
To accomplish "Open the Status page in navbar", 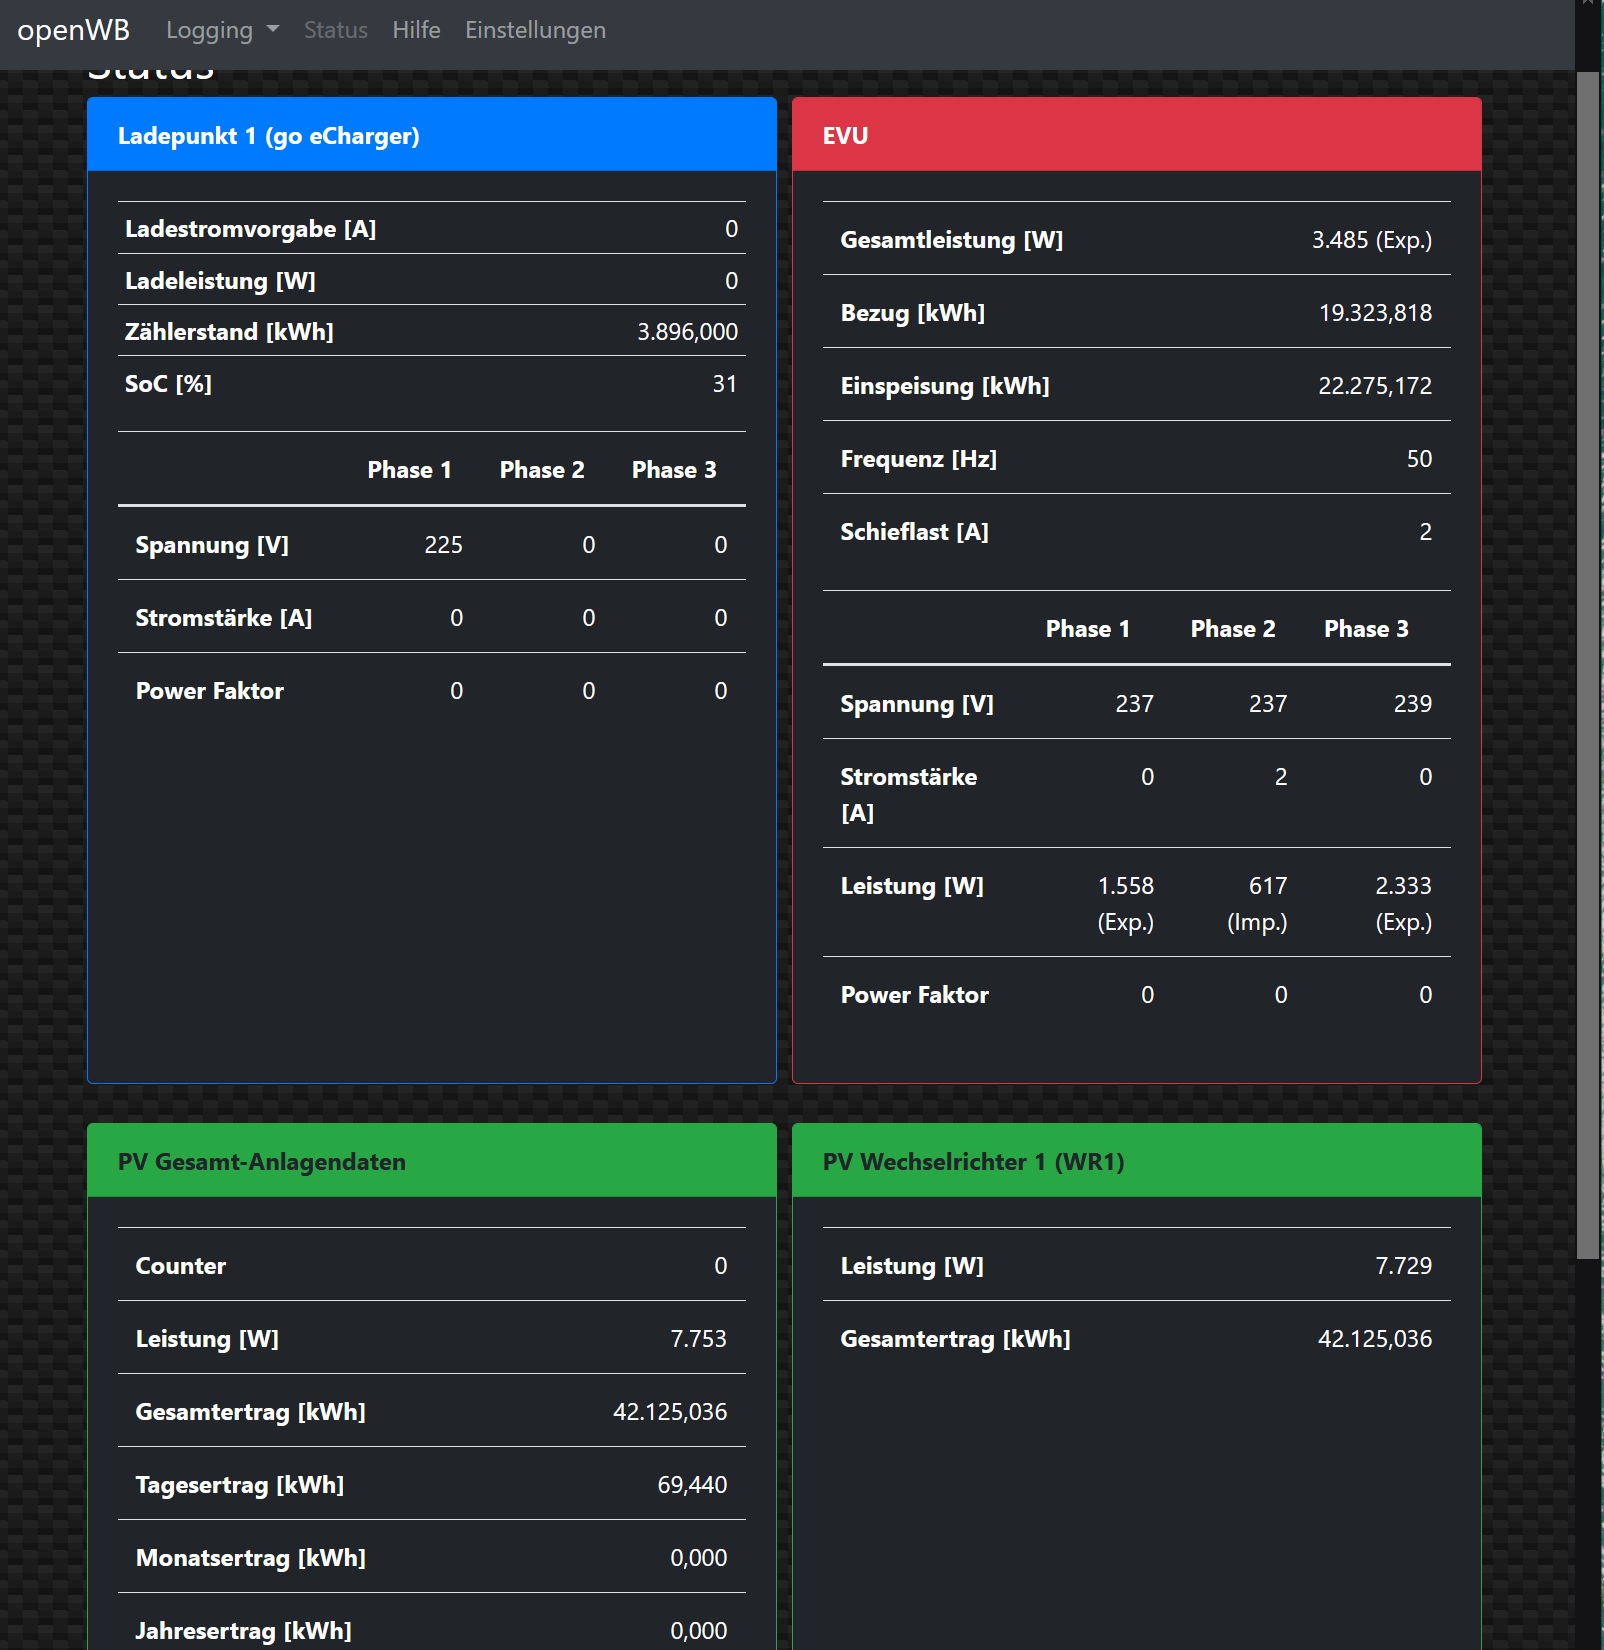I will click(335, 30).
